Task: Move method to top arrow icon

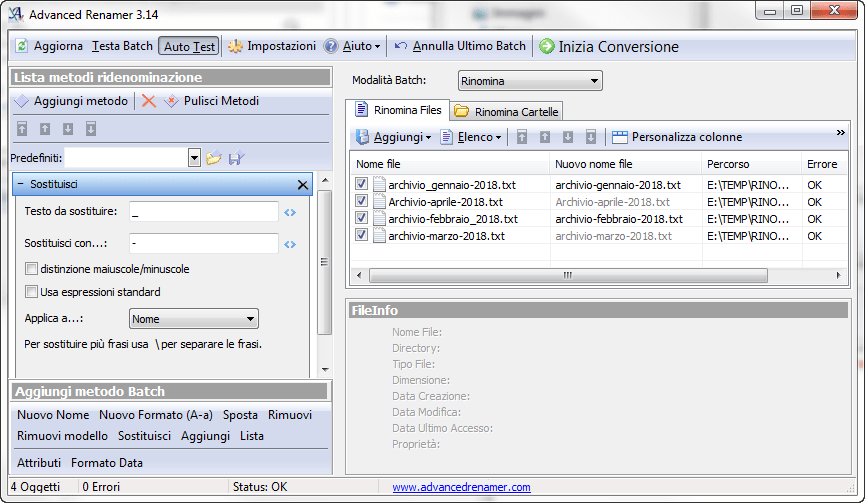Action: click(22, 129)
